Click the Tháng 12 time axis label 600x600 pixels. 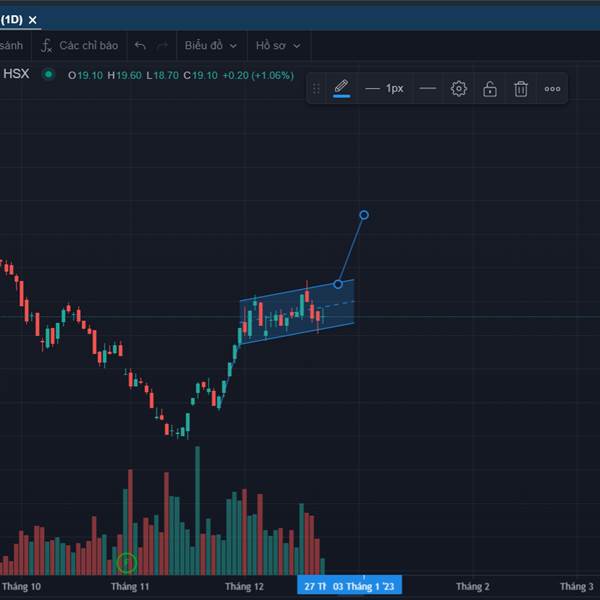pos(244,586)
